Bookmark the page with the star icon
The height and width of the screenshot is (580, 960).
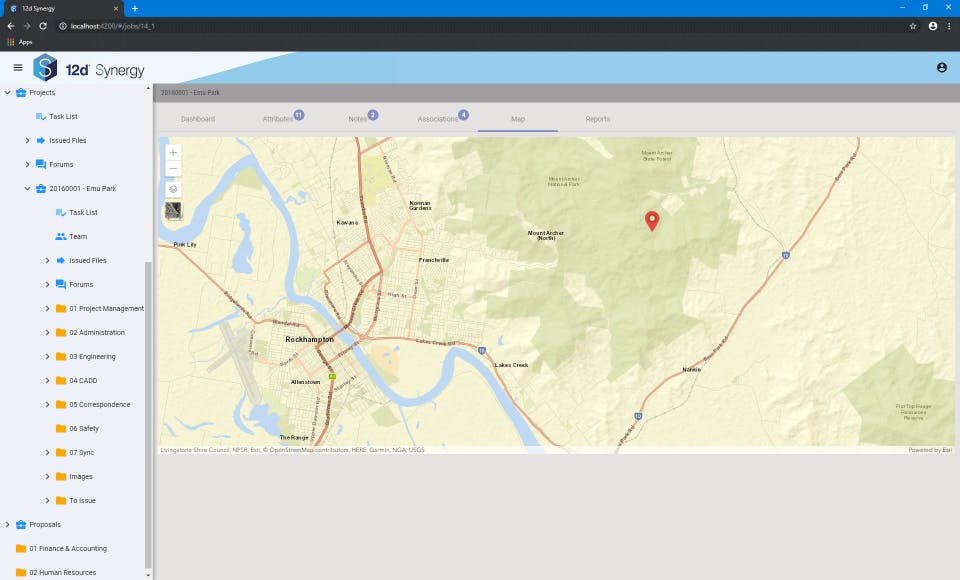[x=913, y=26]
